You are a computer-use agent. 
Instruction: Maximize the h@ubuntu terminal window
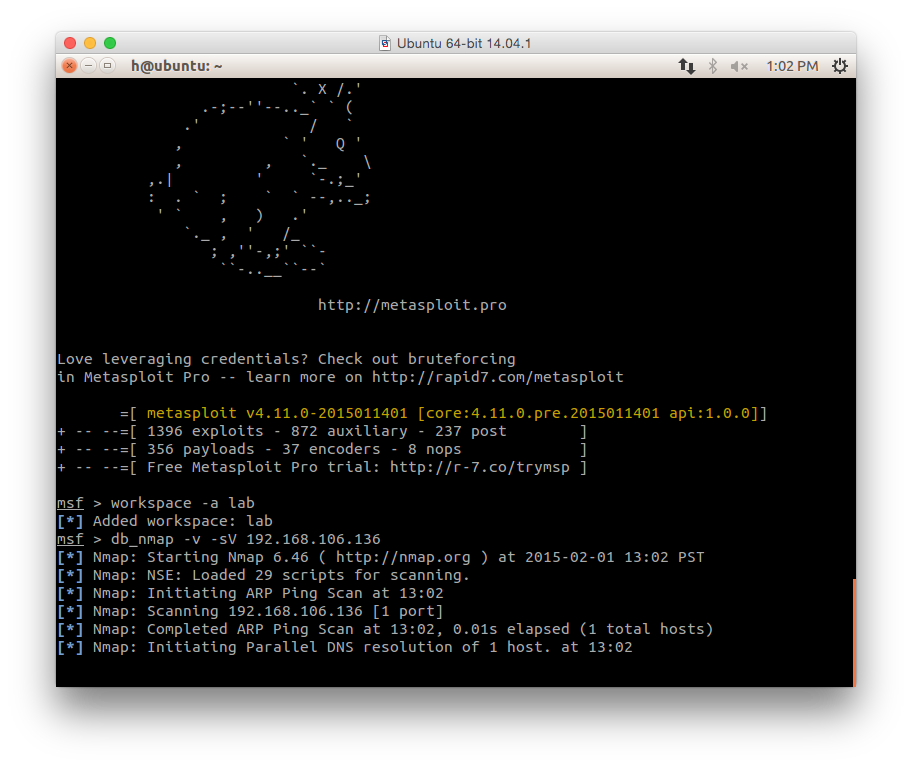tap(108, 66)
